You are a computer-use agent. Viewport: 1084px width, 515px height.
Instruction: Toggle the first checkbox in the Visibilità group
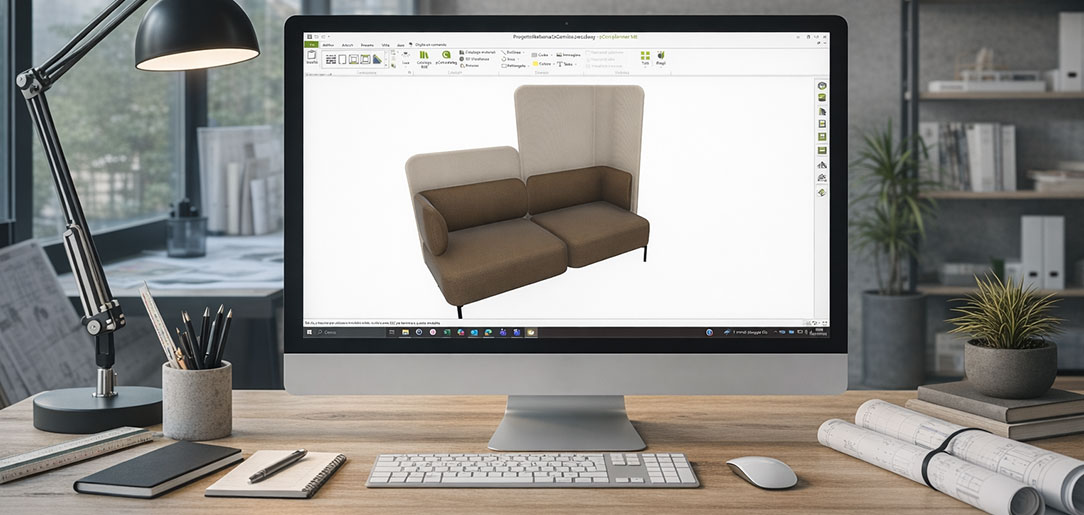[x=589, y=52]
